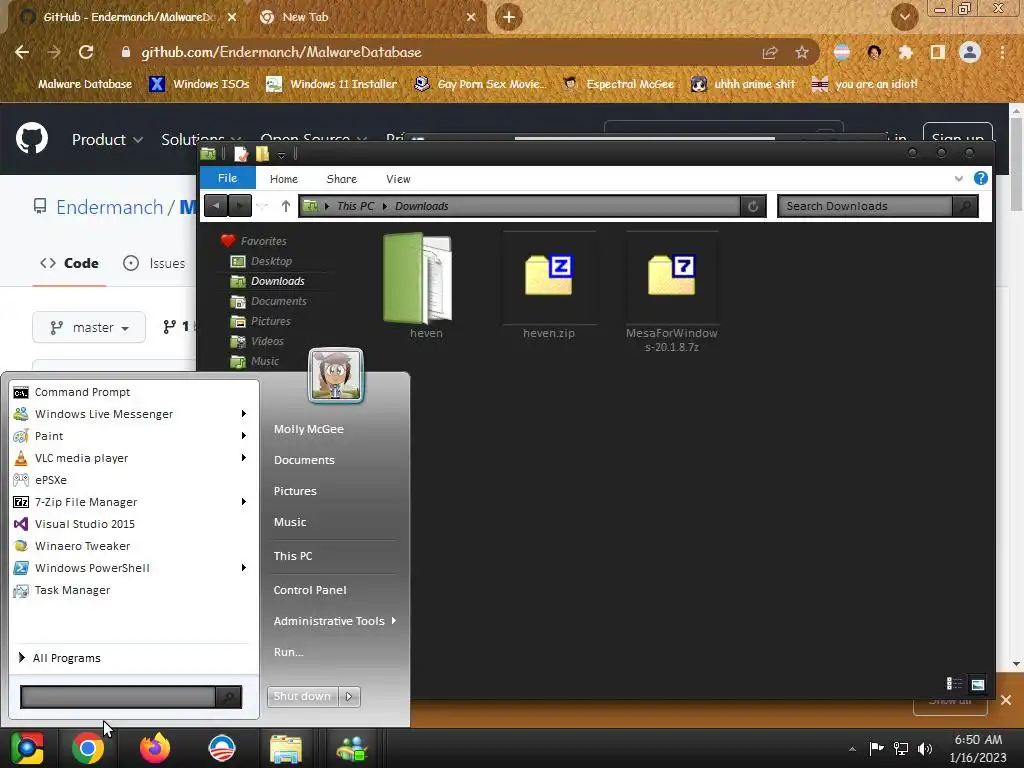Click the user account picture
Image resolution: width=1024 pixels, height=768 pixels.
click(336, 376)
